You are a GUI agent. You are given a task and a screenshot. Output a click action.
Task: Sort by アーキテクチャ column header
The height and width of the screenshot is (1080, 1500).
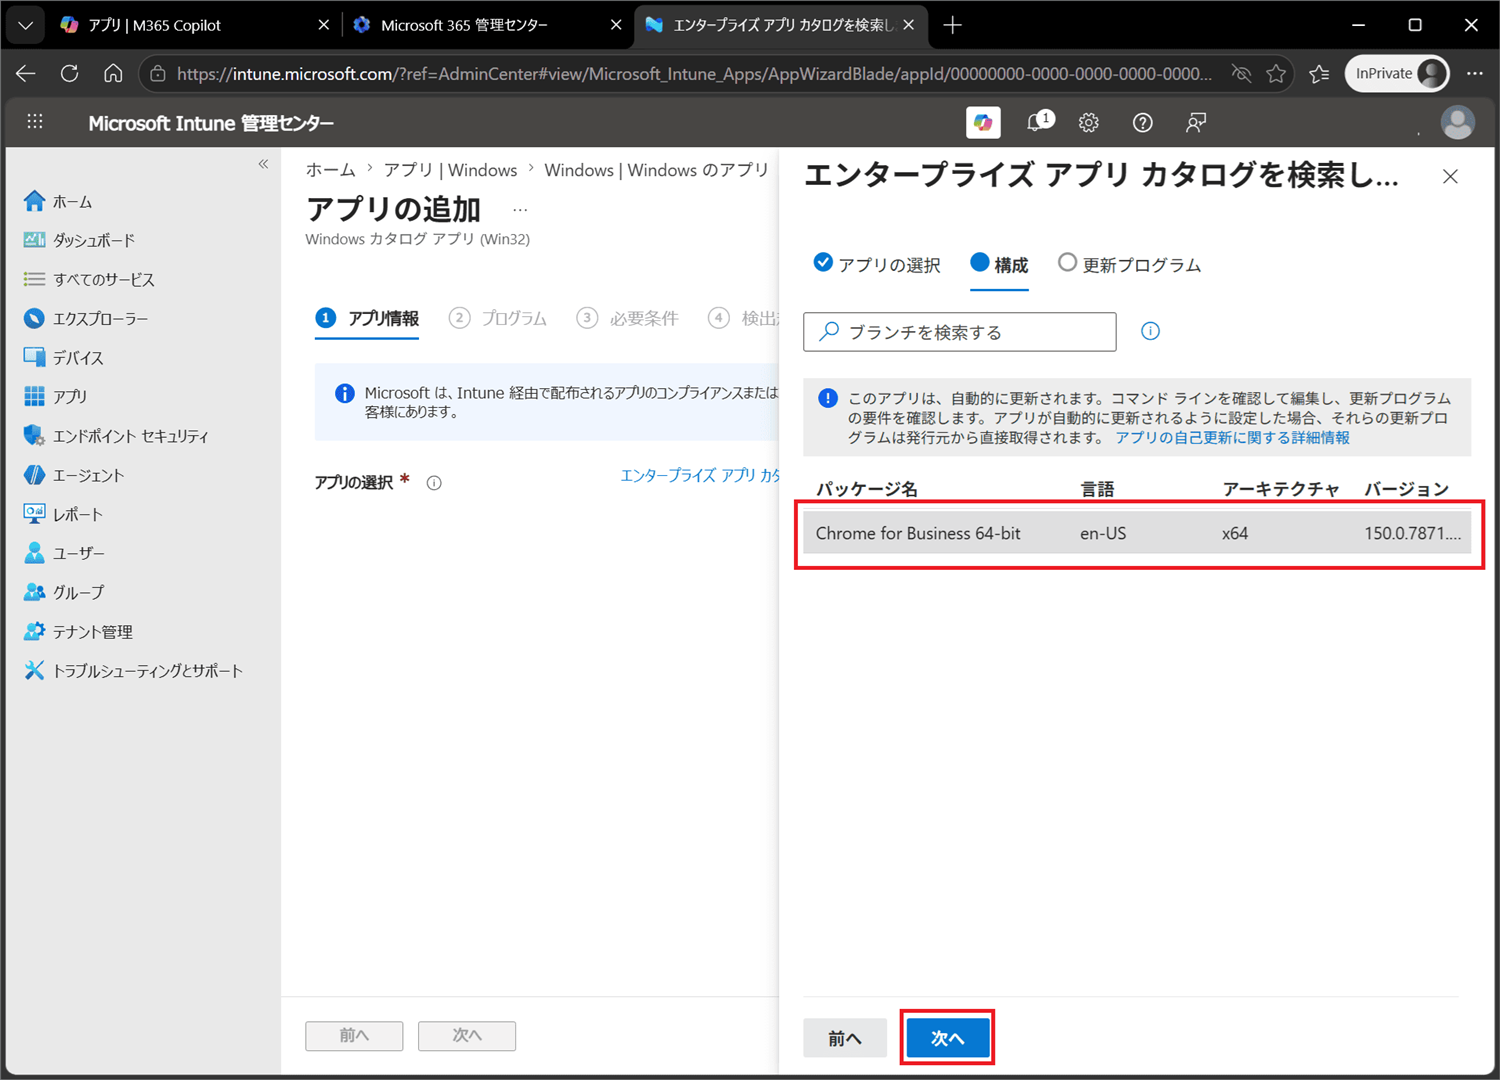click(x=1281, y=489)
